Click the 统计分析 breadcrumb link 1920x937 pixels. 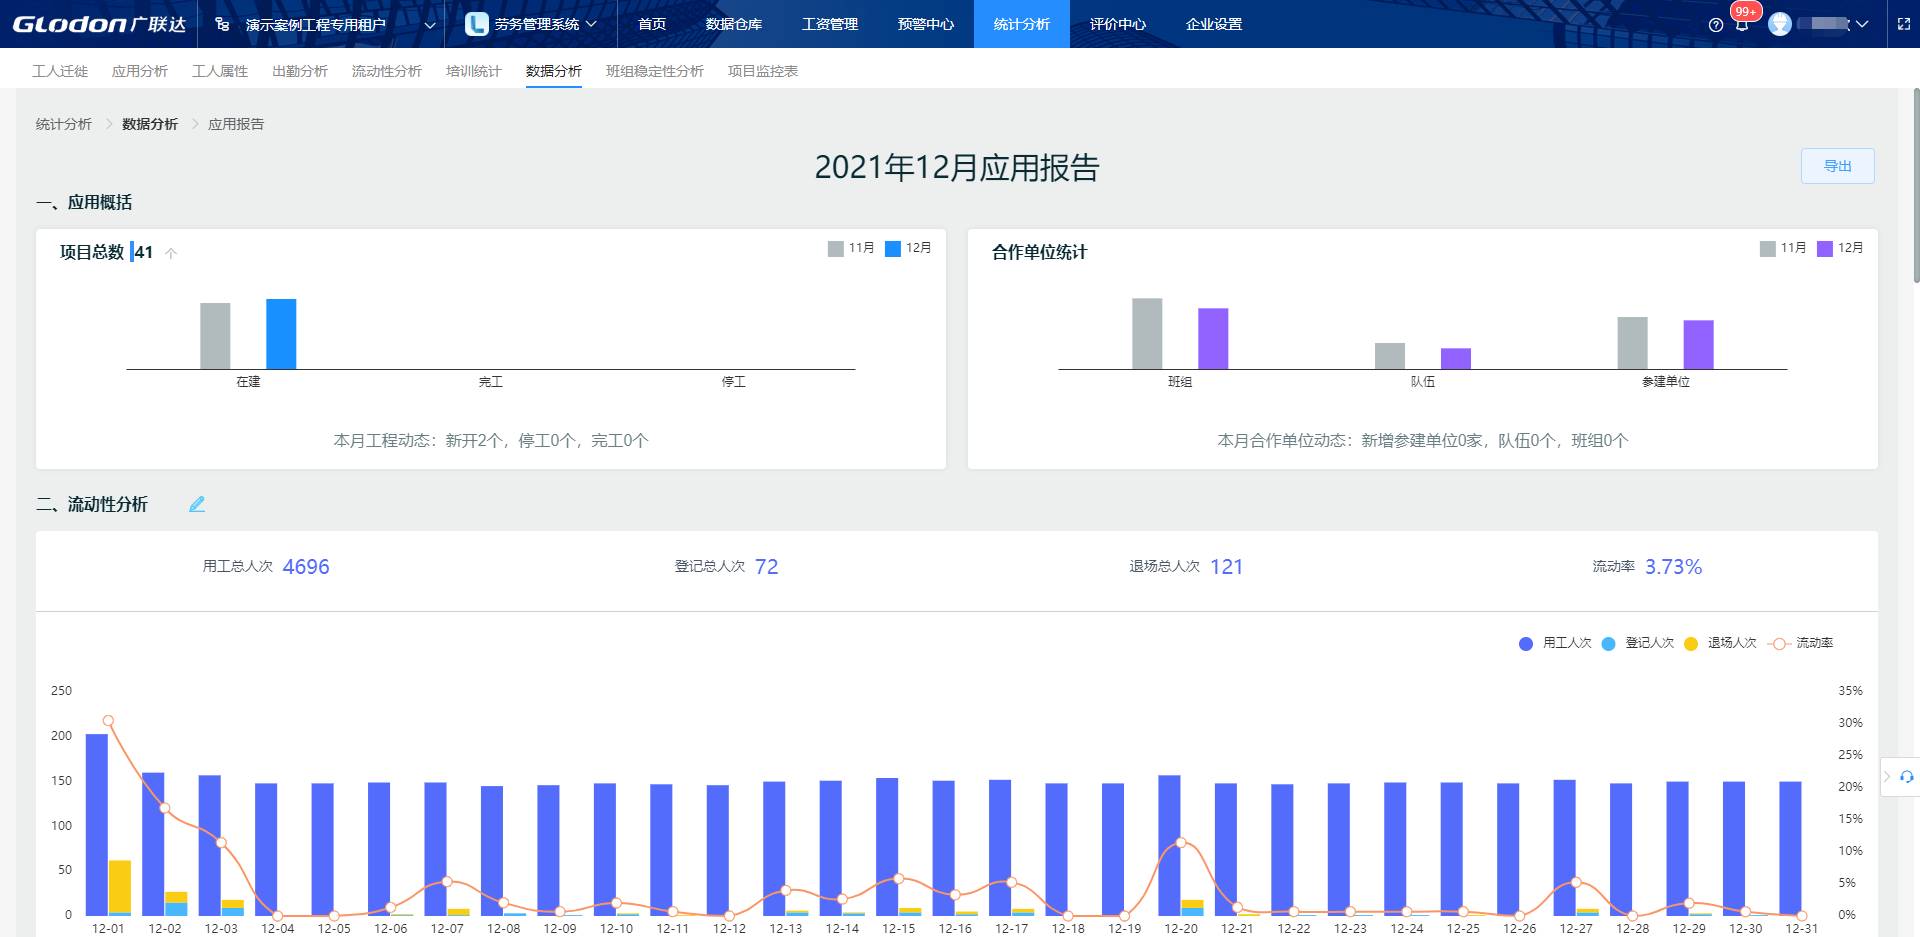pos(64,124)
